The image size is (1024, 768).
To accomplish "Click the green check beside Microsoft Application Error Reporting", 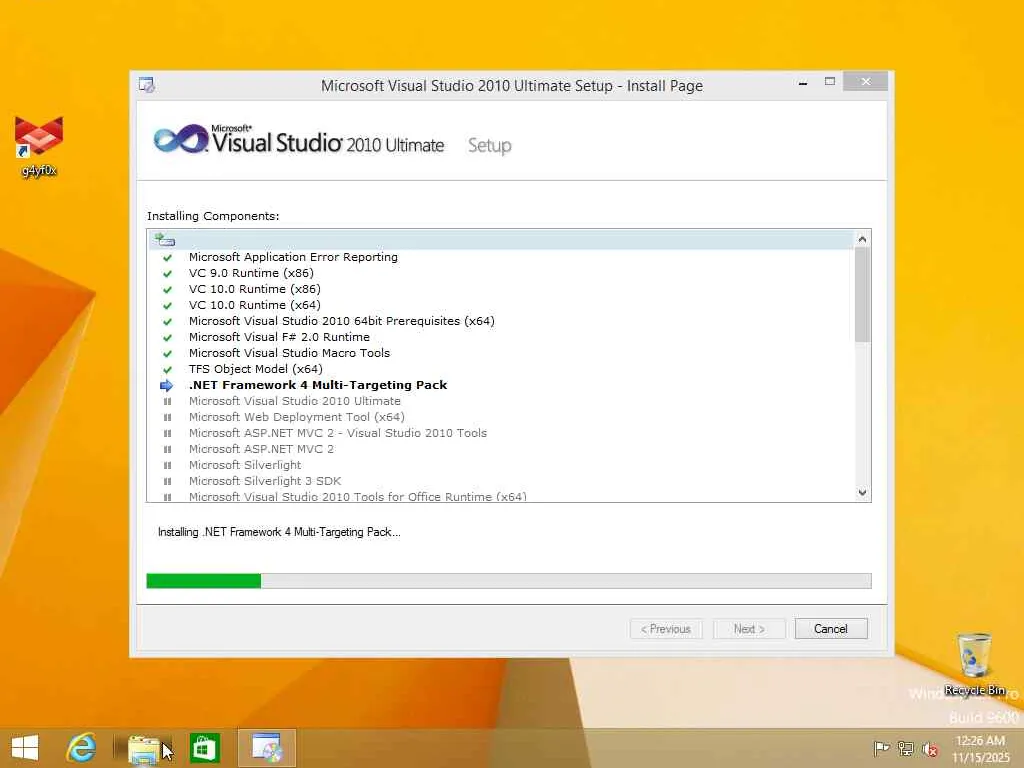I will [167, 257].
